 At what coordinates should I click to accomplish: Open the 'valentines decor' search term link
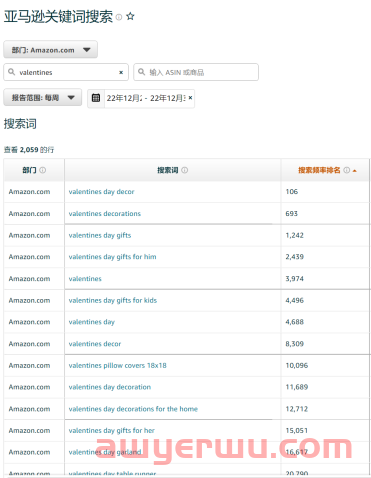pyautogui.click(x=95, y=344)
